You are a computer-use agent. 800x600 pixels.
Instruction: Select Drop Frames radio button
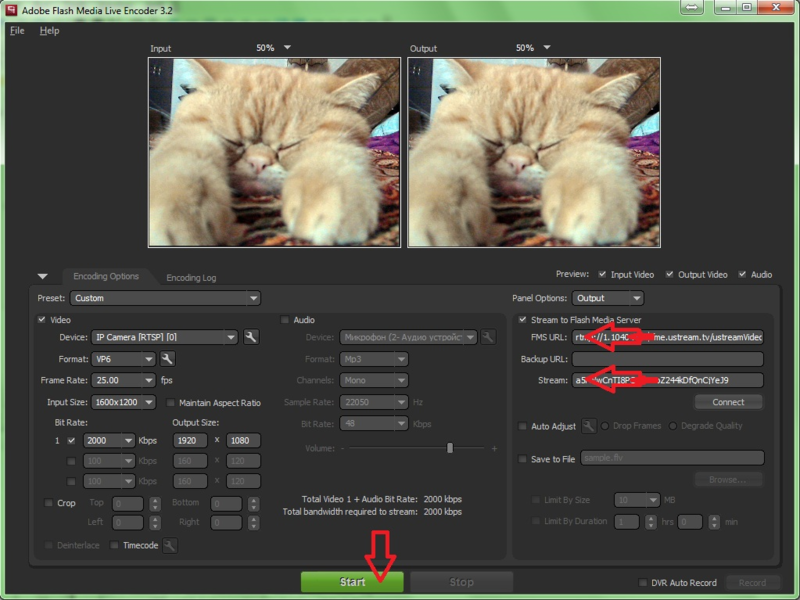(x=605, y=426)
